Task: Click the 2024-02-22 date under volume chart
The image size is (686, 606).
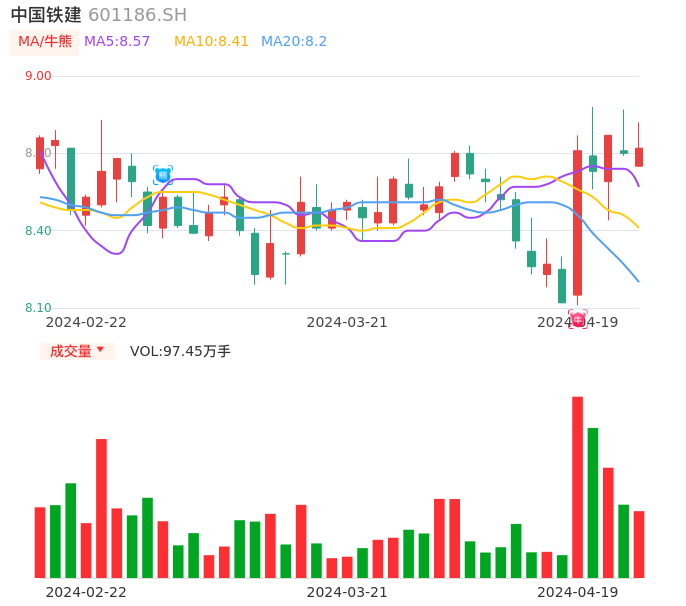Action: coord(86,592)
